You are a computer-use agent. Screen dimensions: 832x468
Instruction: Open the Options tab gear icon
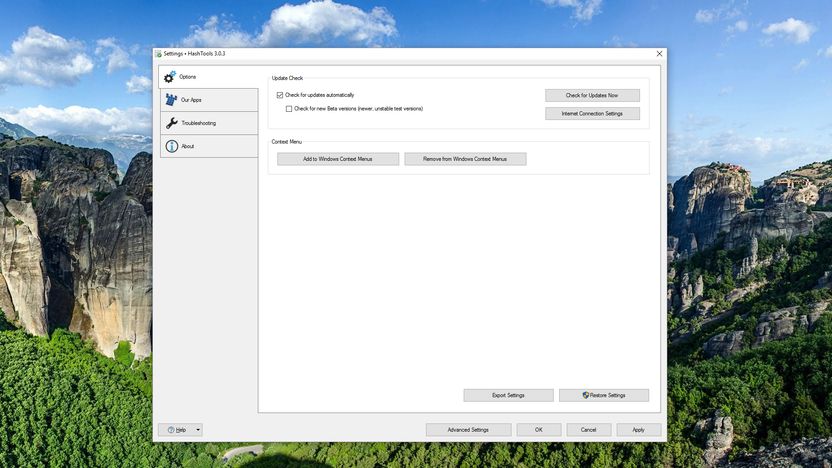(x=169, y=77)
